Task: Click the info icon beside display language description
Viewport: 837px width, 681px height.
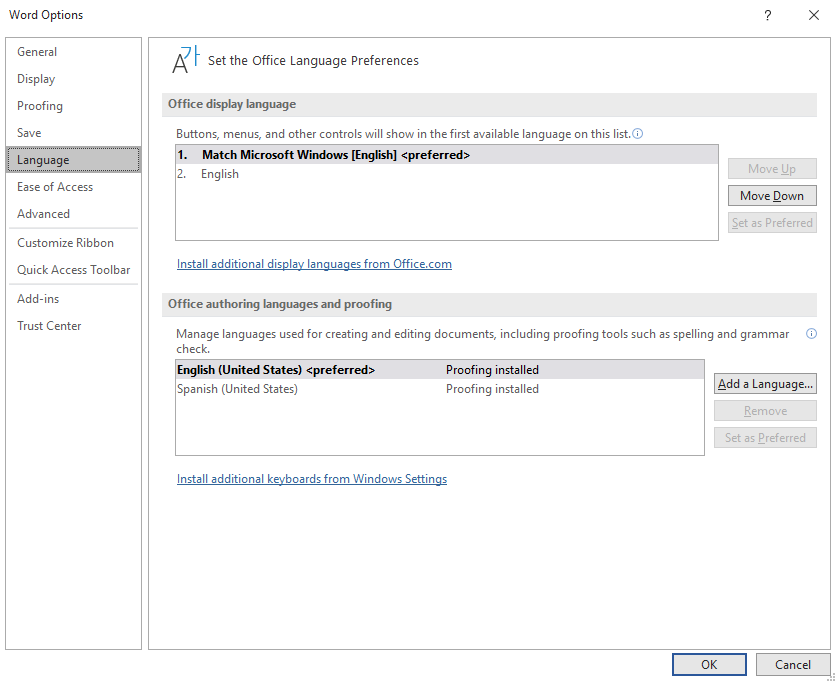Action: [638, 134]
